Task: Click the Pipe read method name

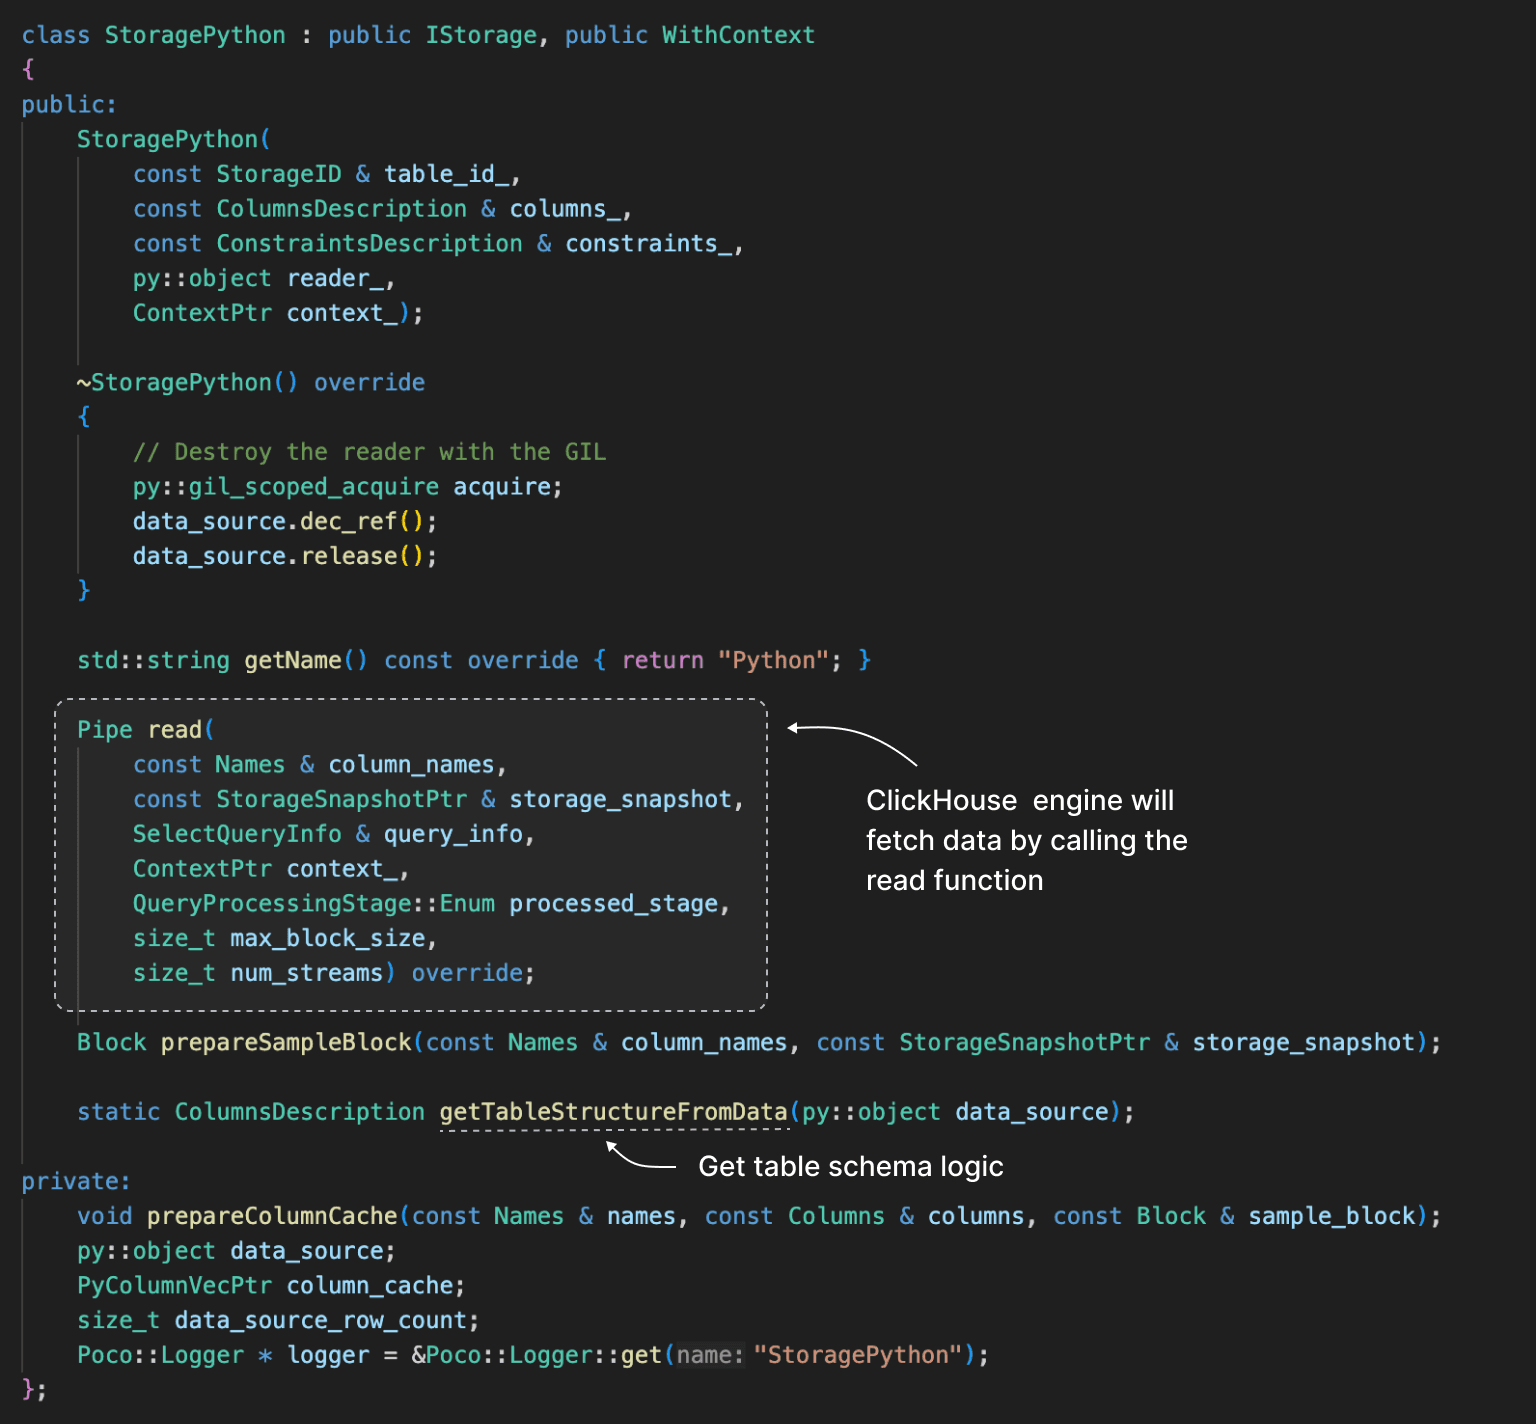Action: click(x=175, y=730)
